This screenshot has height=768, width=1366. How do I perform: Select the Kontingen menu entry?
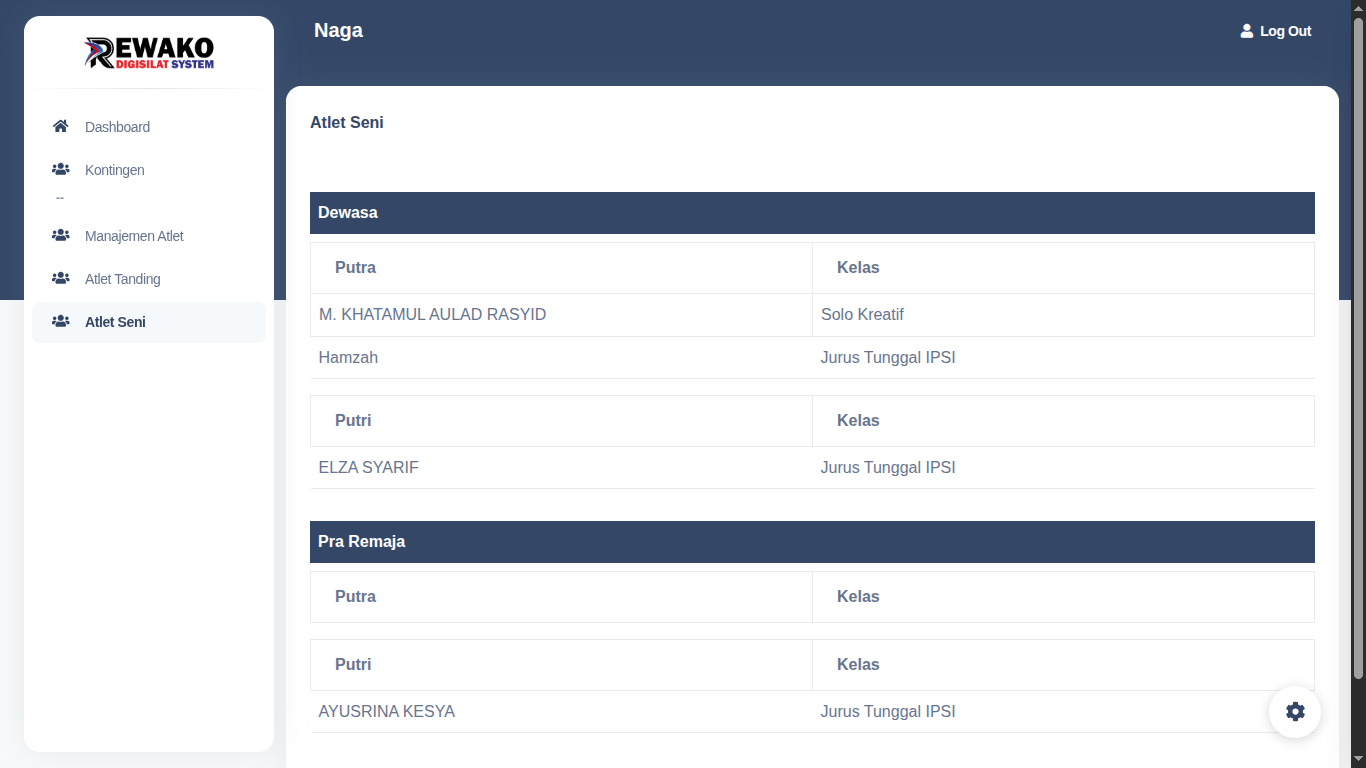coord(114,170)
